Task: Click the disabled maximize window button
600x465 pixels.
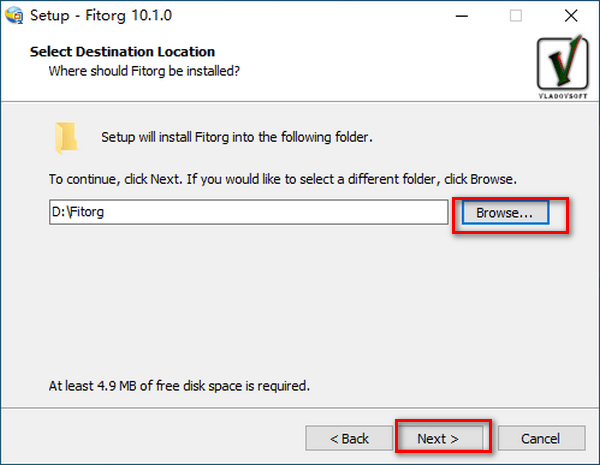Action: click(x=516, y=16)
